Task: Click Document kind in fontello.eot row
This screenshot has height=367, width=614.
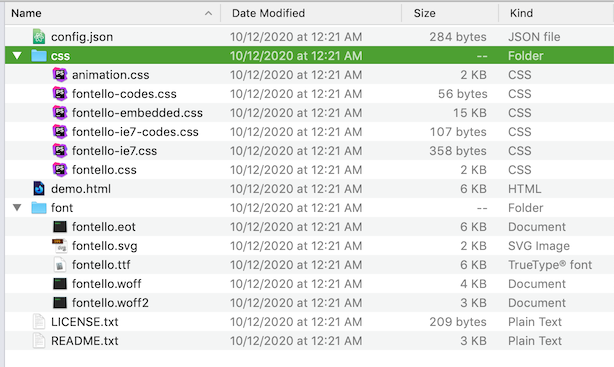Action: (537, 226)
